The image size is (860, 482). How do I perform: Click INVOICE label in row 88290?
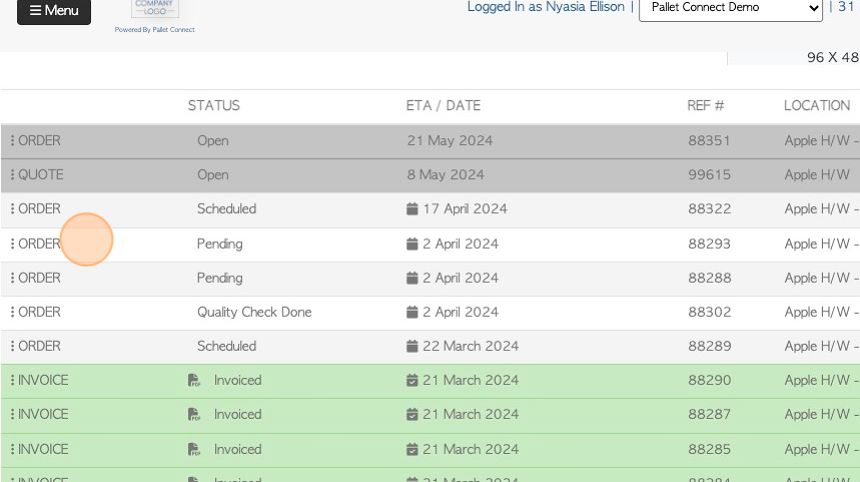point(43,380)
